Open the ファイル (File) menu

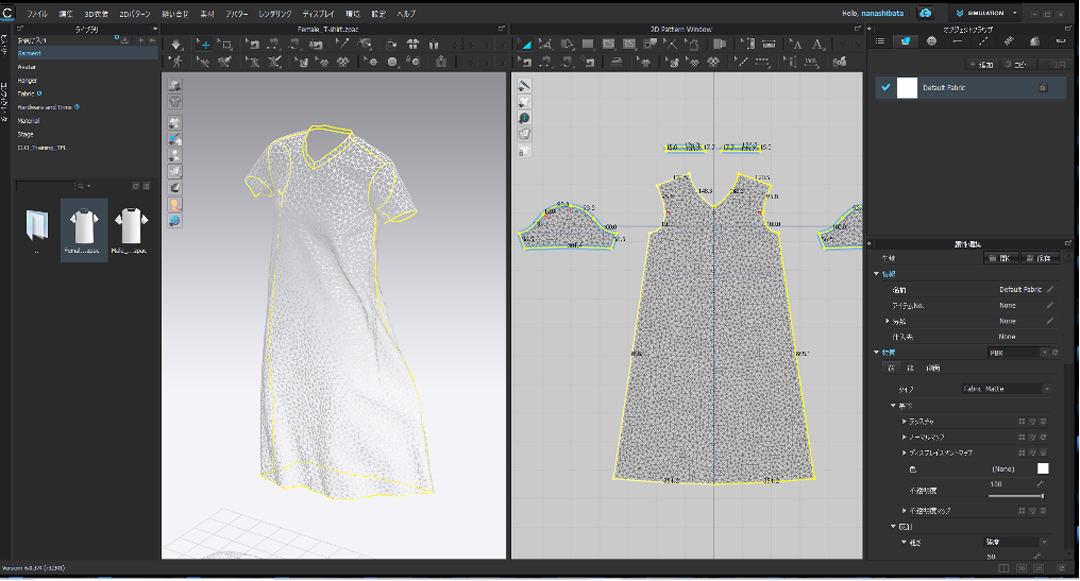pyautogui.click(x=37, y=14)
